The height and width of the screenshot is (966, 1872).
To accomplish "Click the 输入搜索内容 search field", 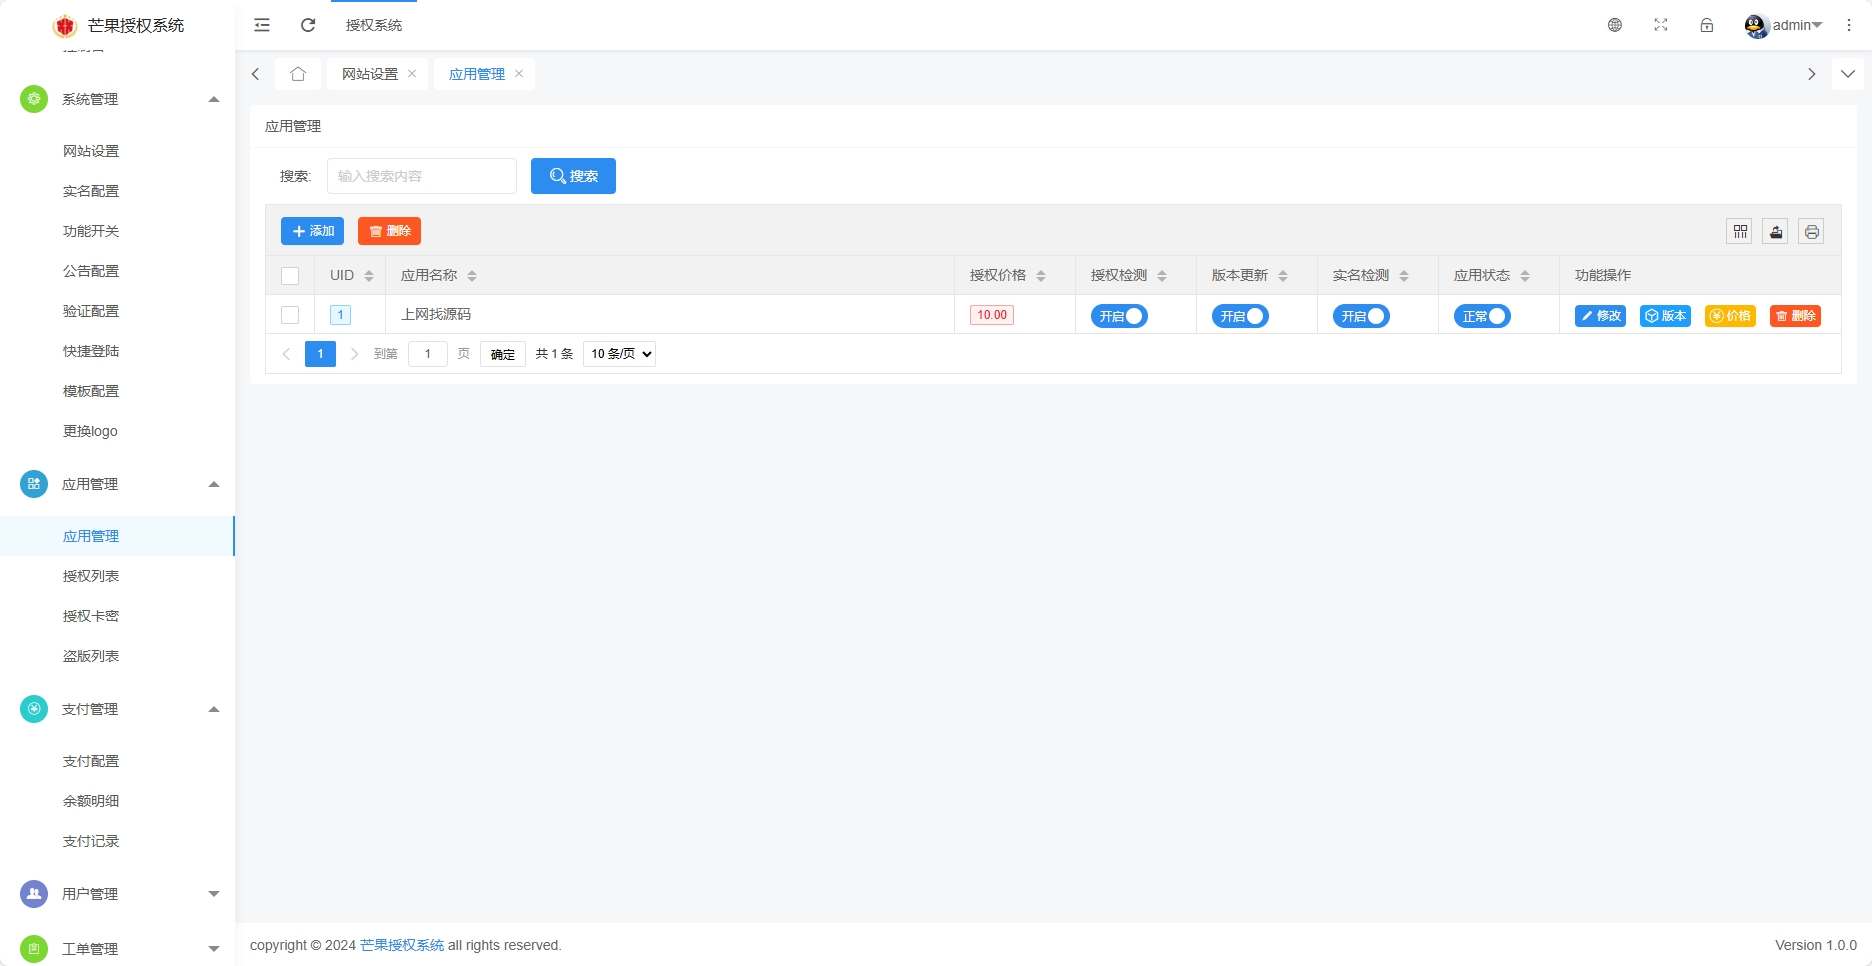I will tap(421, 176).
